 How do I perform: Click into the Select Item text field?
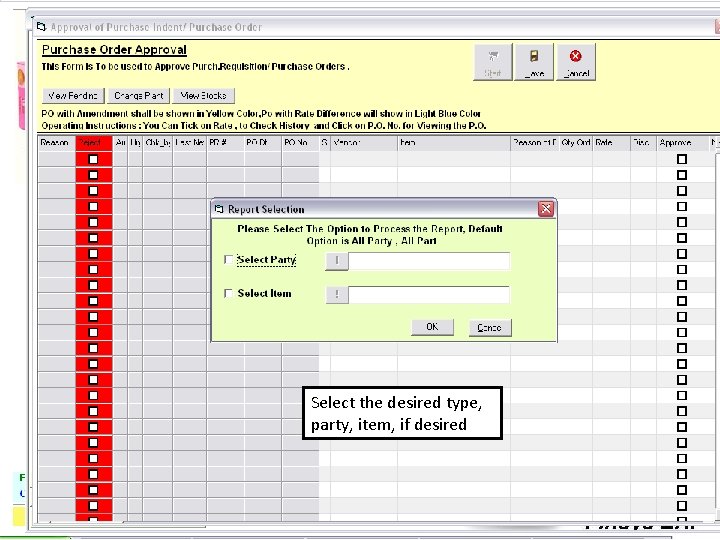click(429, 295)
